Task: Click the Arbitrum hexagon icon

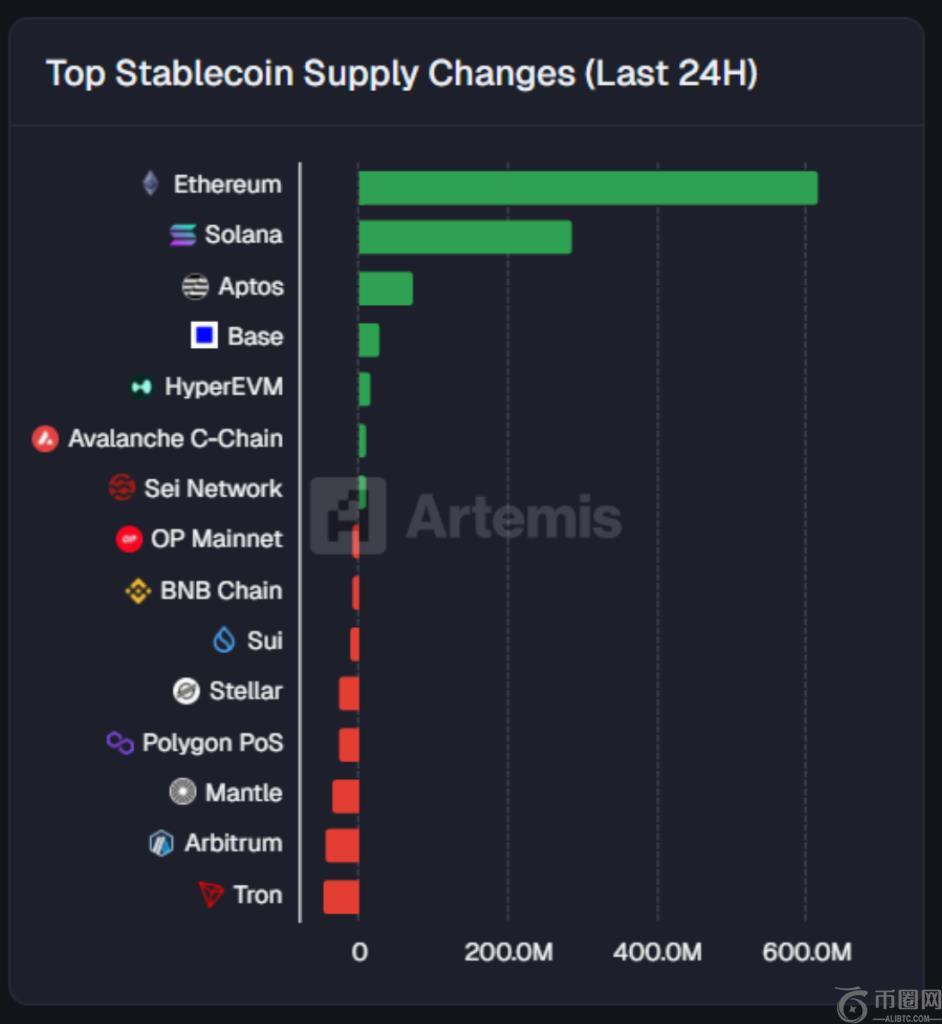Action: click(x=161, y=843)
